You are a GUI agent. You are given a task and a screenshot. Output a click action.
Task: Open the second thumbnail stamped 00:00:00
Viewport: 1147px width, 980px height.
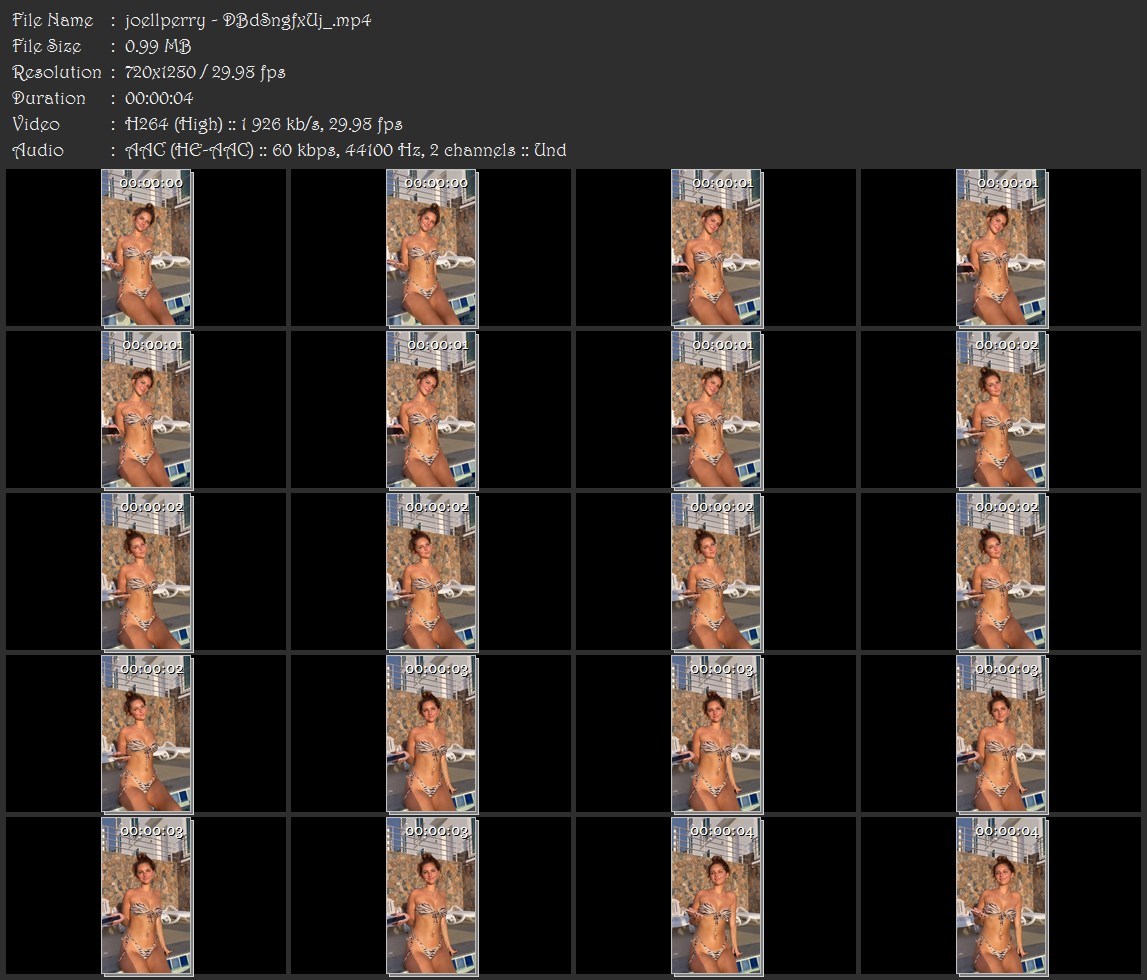432,247
